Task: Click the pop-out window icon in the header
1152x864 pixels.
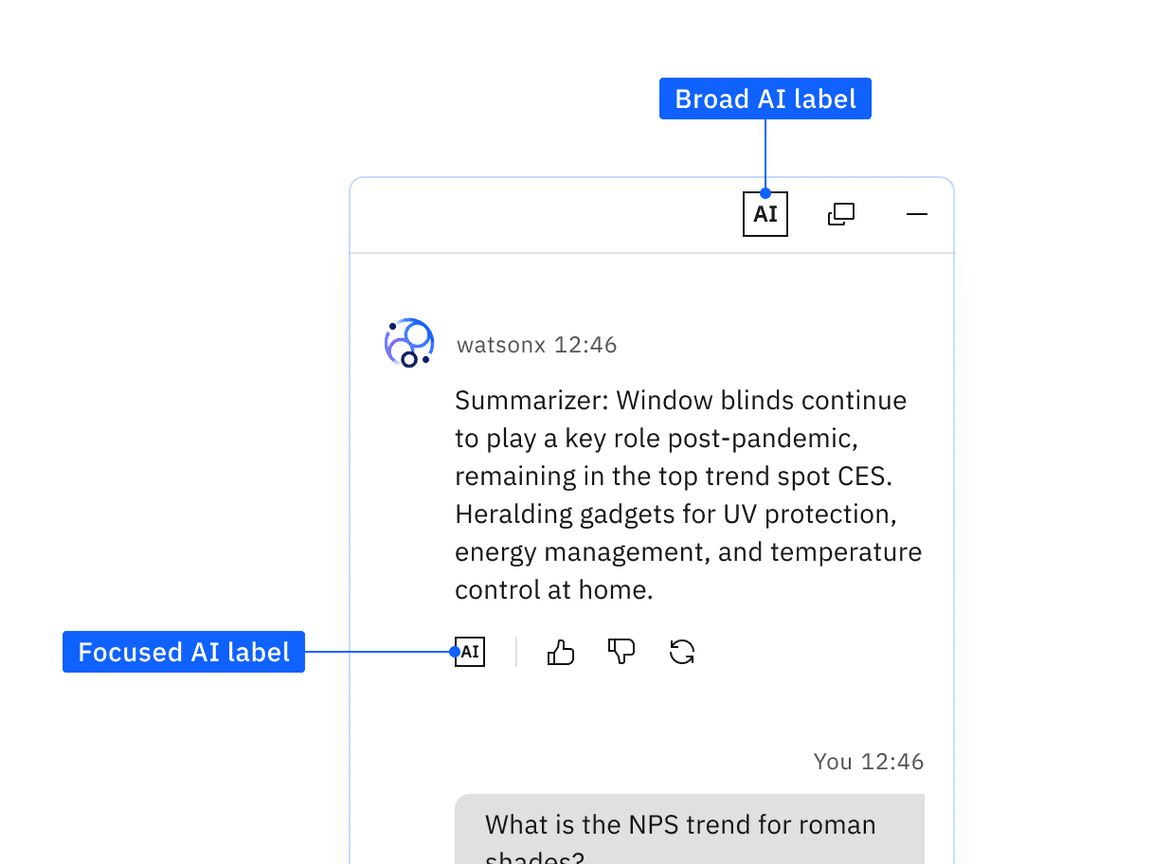Action: (841, 213)
